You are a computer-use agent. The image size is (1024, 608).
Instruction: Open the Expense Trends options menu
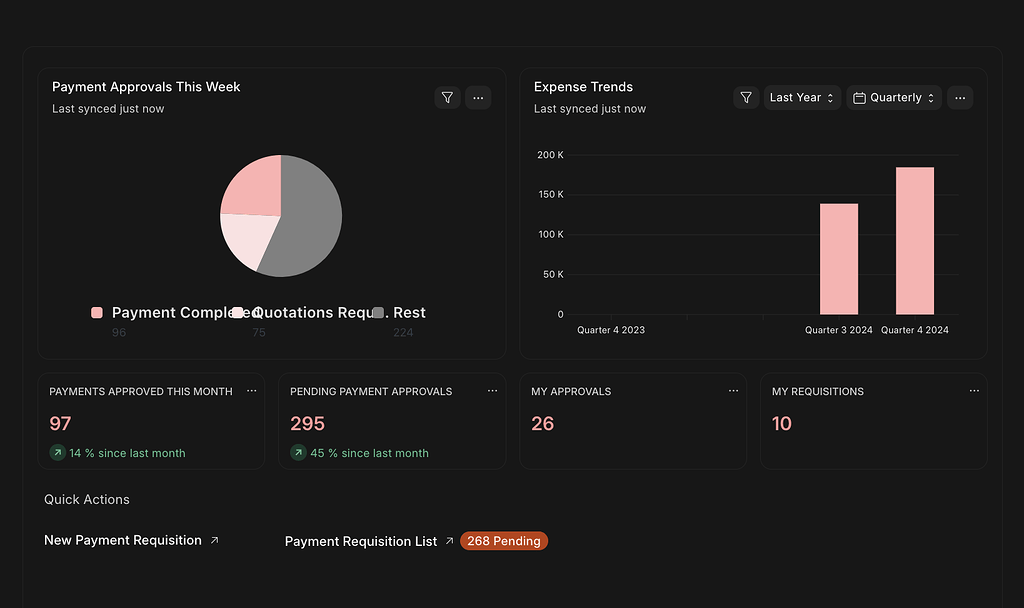[x=959, y=97]
